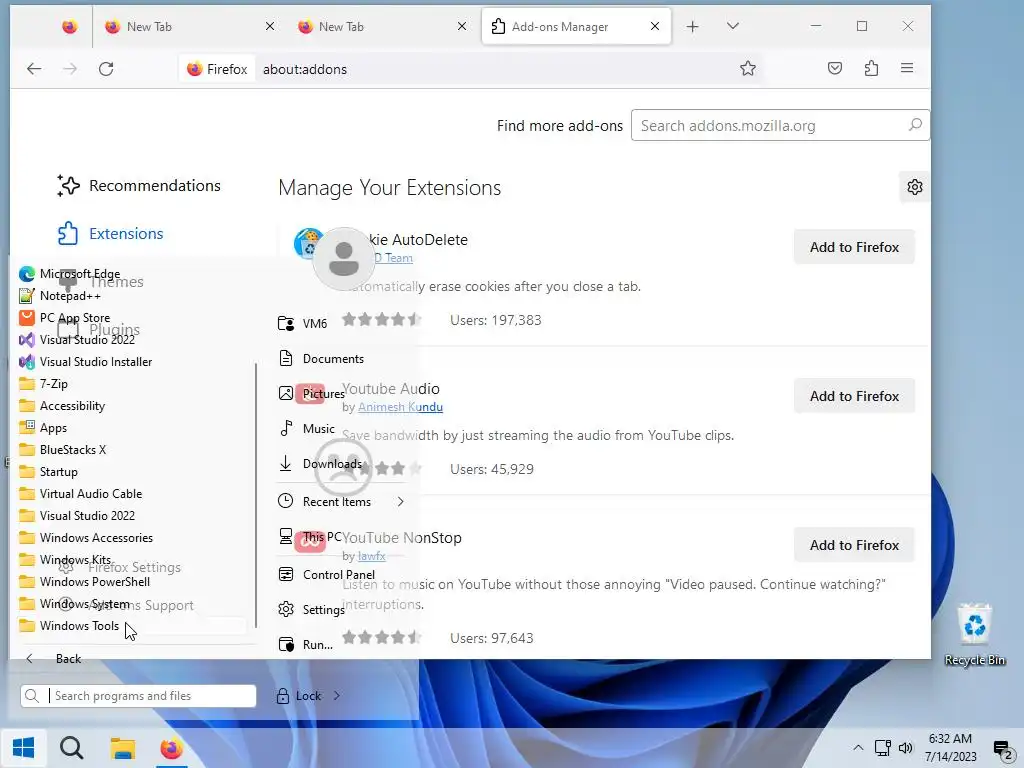Bookmark this page with star icon
Image resolution: width=1024 pixels, height=768 pixels.
coord(748,69)
